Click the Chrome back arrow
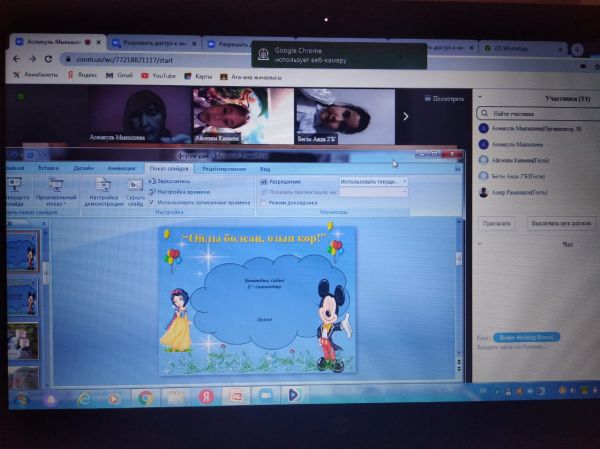The width and height of the screenshot is (600, 449). [17, 59]
